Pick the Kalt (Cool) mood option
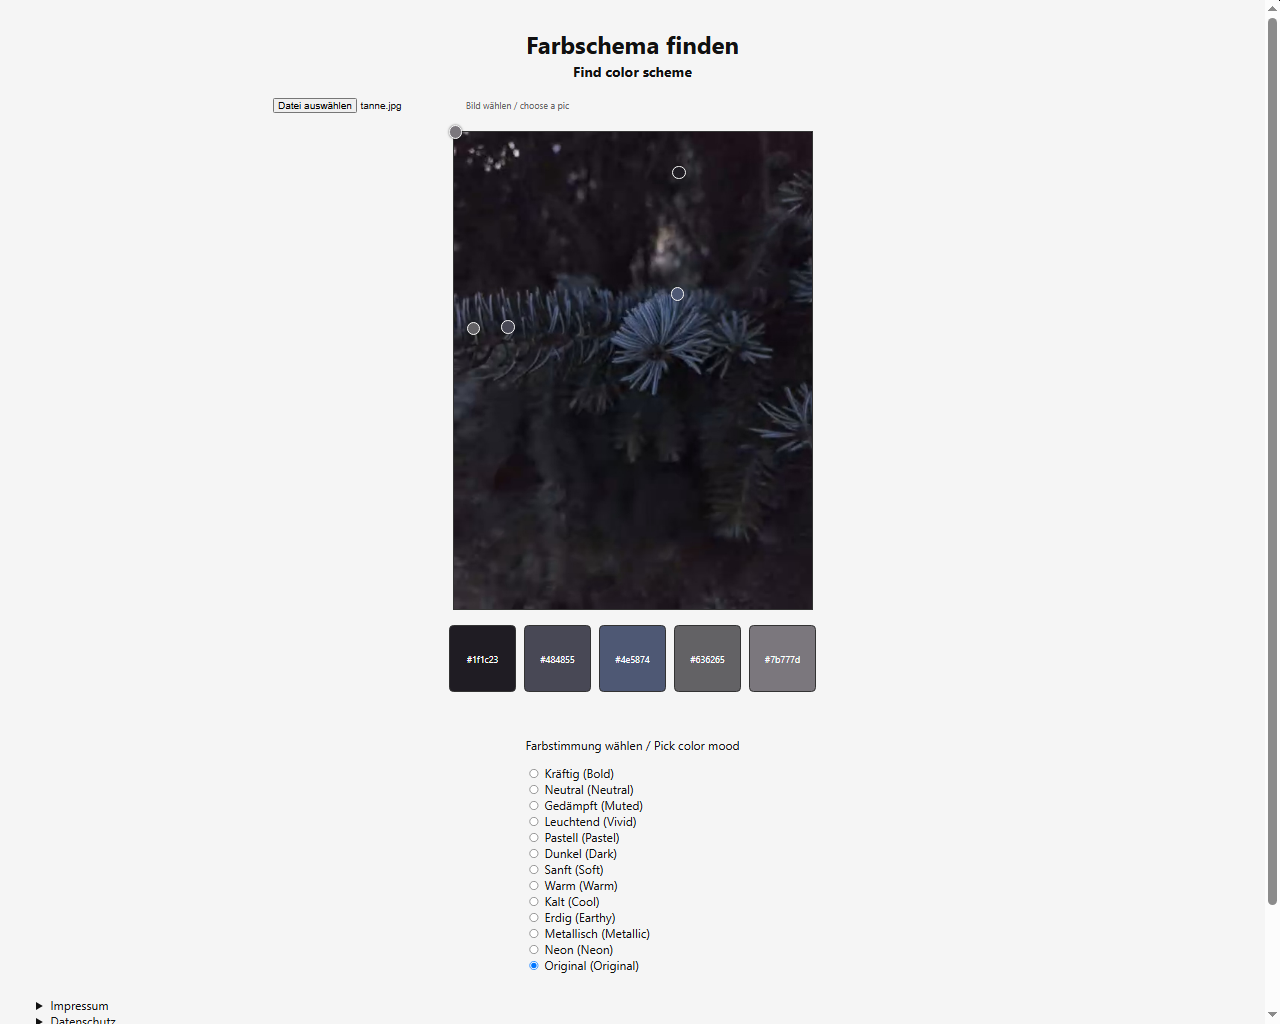Viewport: 1280px width, 1024px height. [534, 902]
